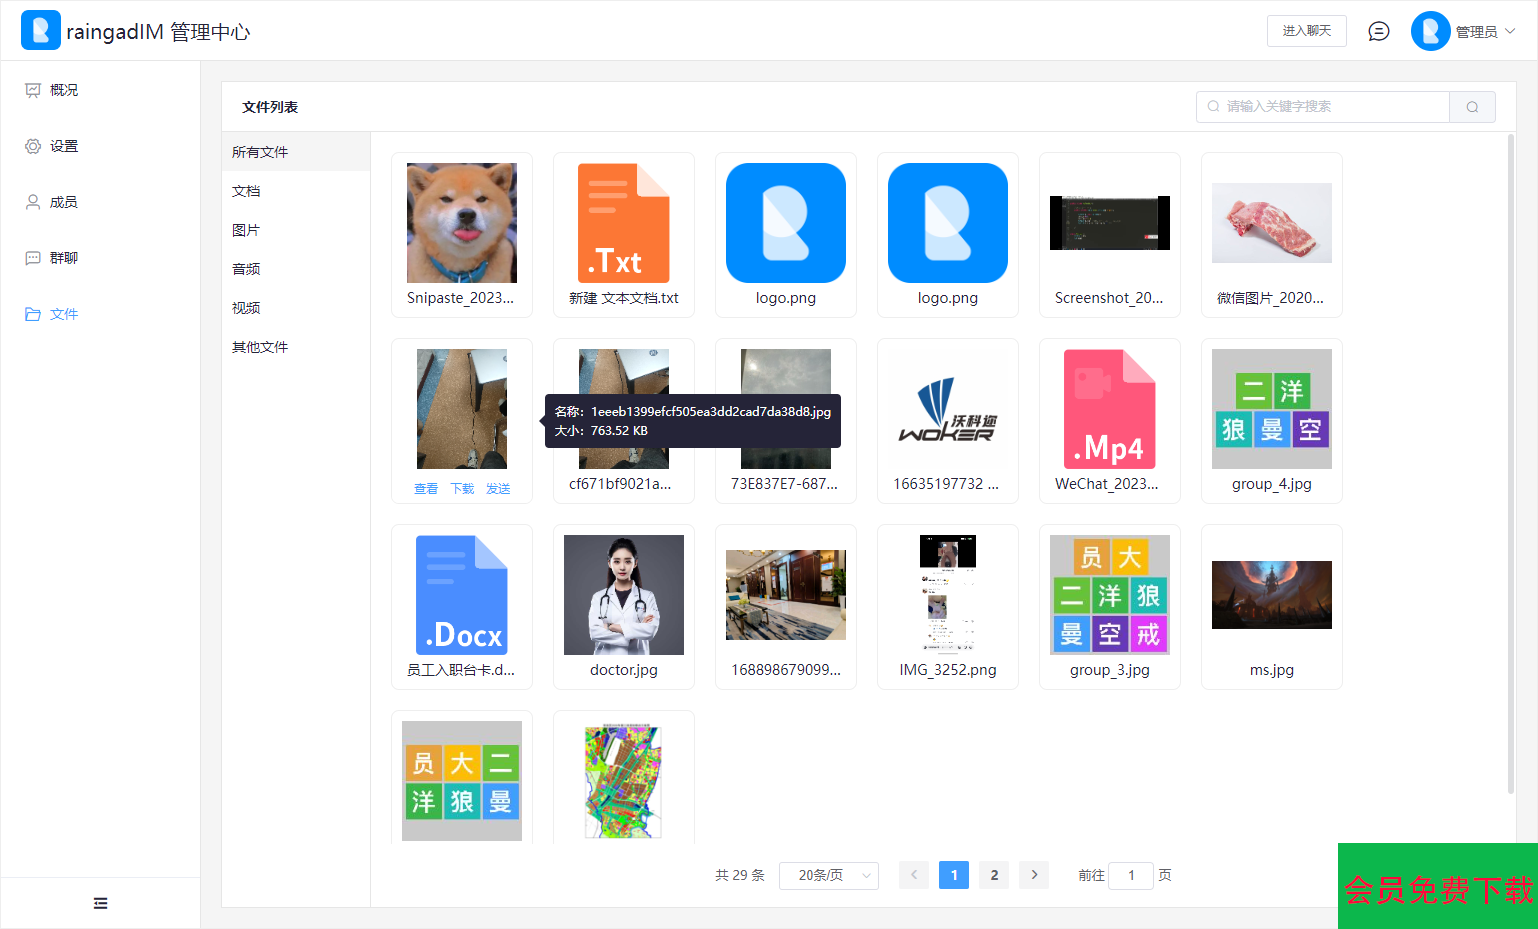The height and width of the screenshot is (929, 1538).
Task: Open the WeChat Mp4 video file icon
Action: (1109, 409)
